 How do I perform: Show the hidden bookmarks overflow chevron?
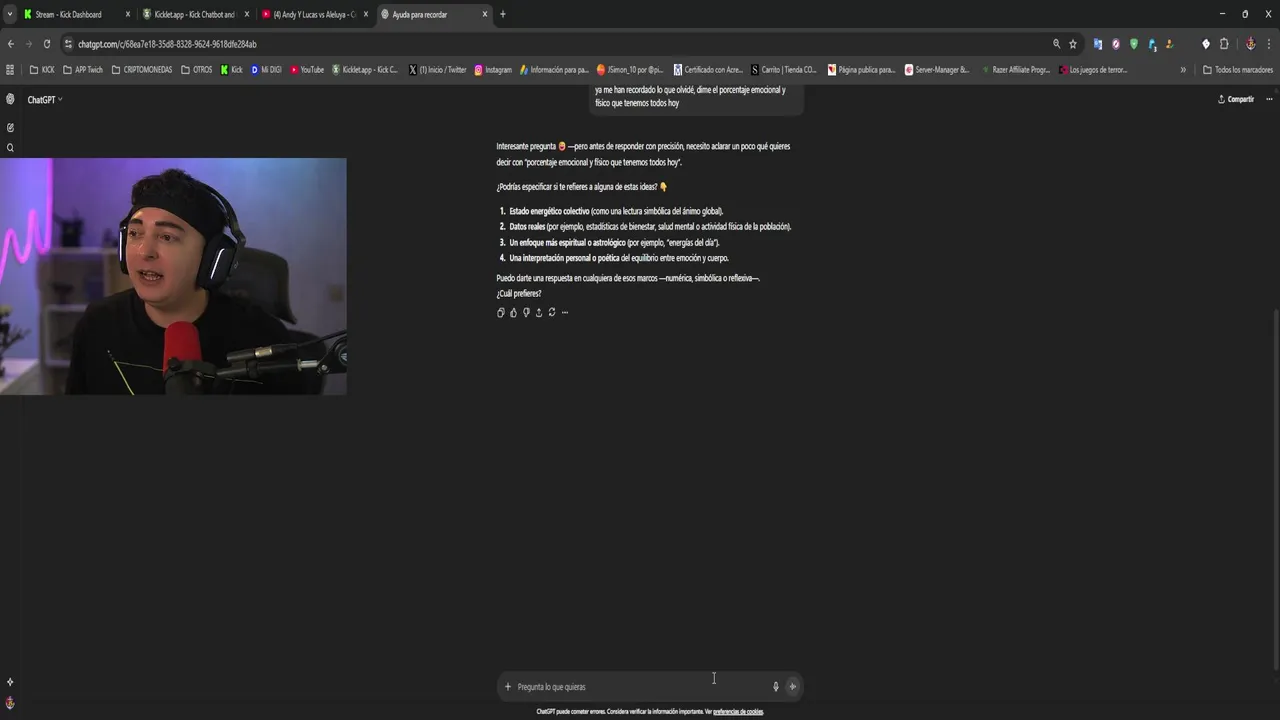point(1183,70)
